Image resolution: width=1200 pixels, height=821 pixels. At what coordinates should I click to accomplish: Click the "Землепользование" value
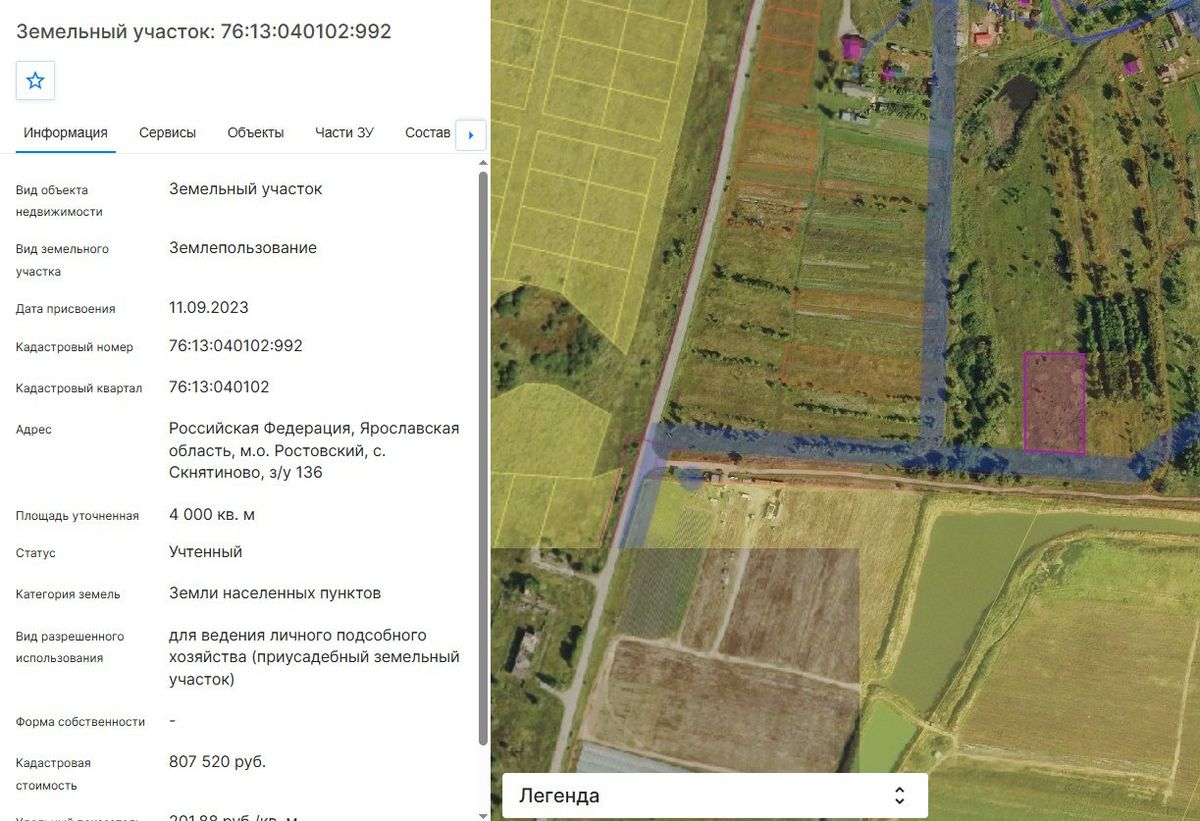click(x=243, y=248)
